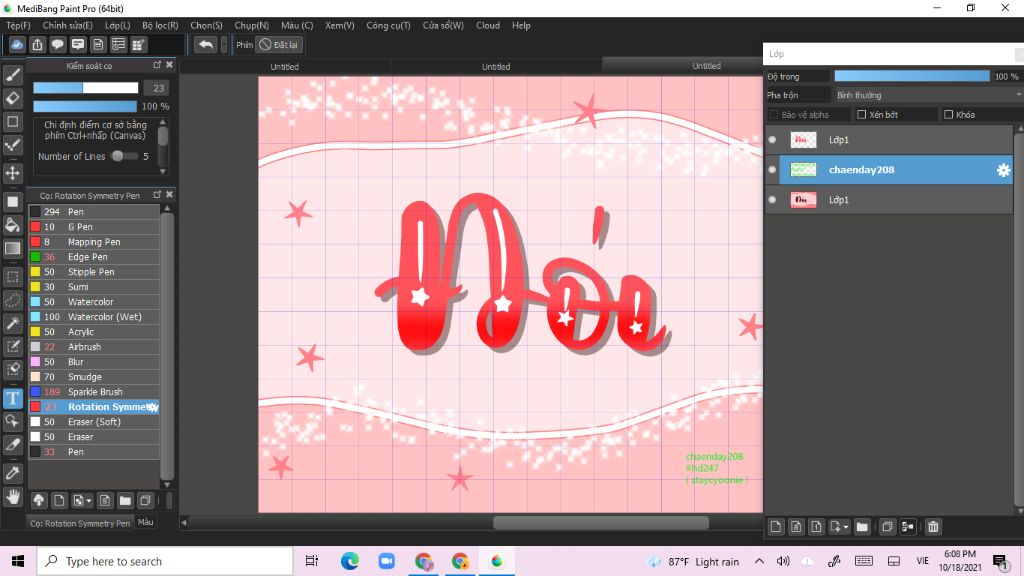This screenshot has width=1024, height=576.
Task: Undock the Kiểm soát cọ panel
Action: [x=157, y=65]
